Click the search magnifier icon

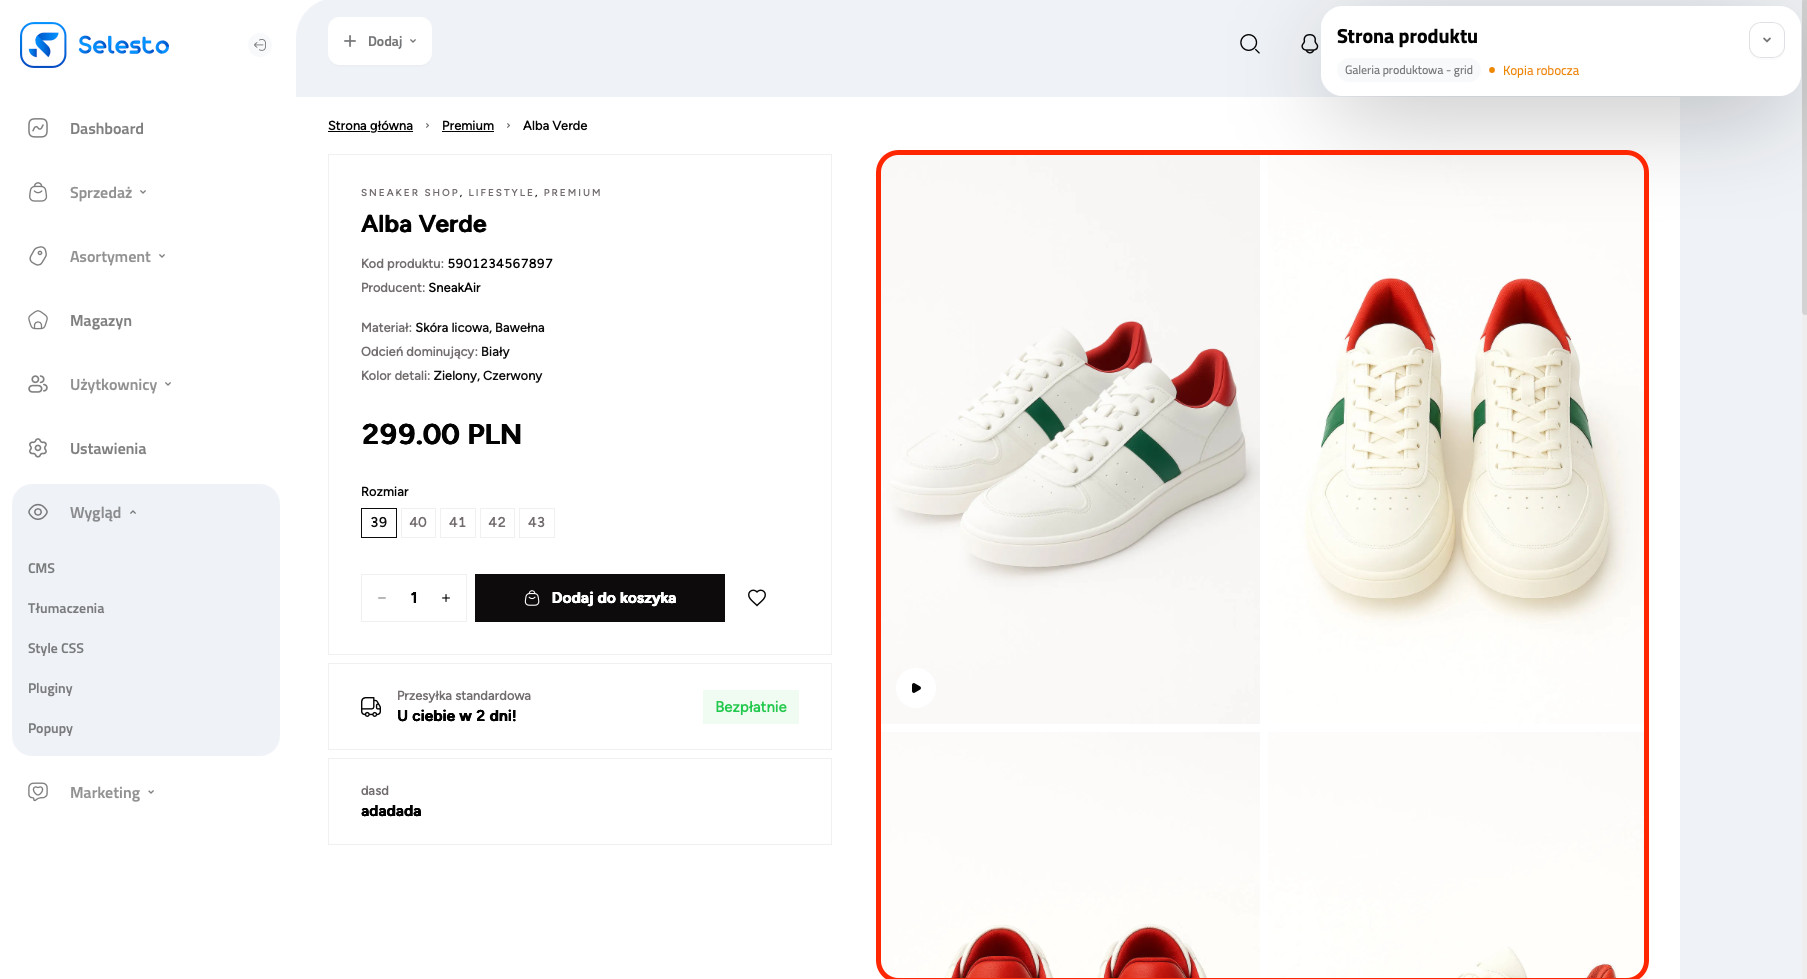click(x=1249, y=44)
